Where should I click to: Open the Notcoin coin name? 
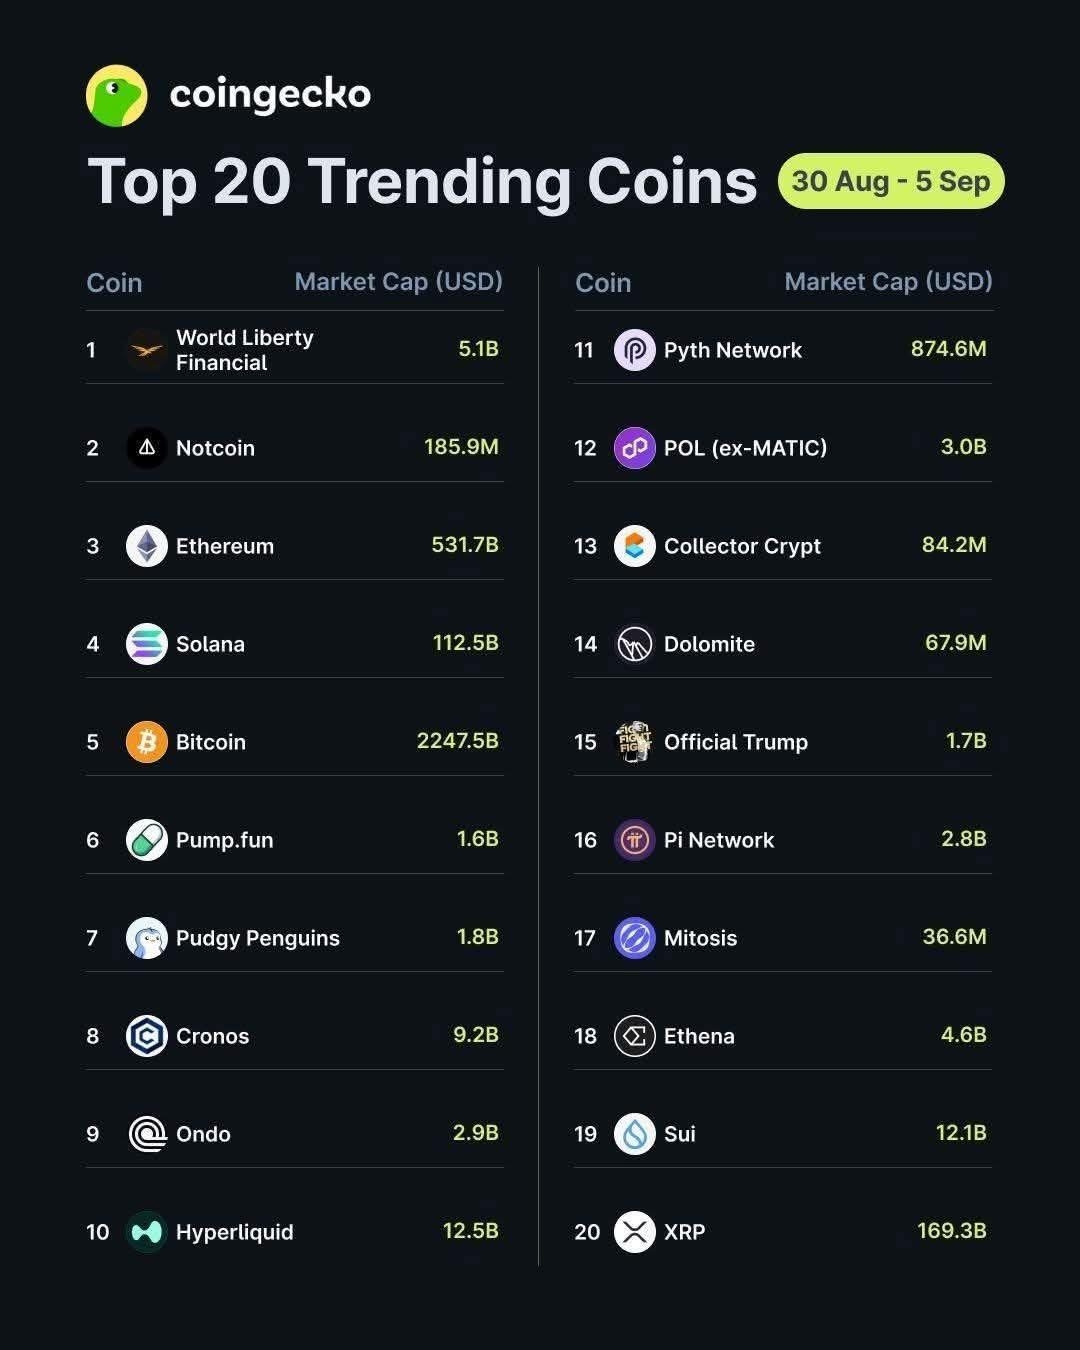point(215,448)
